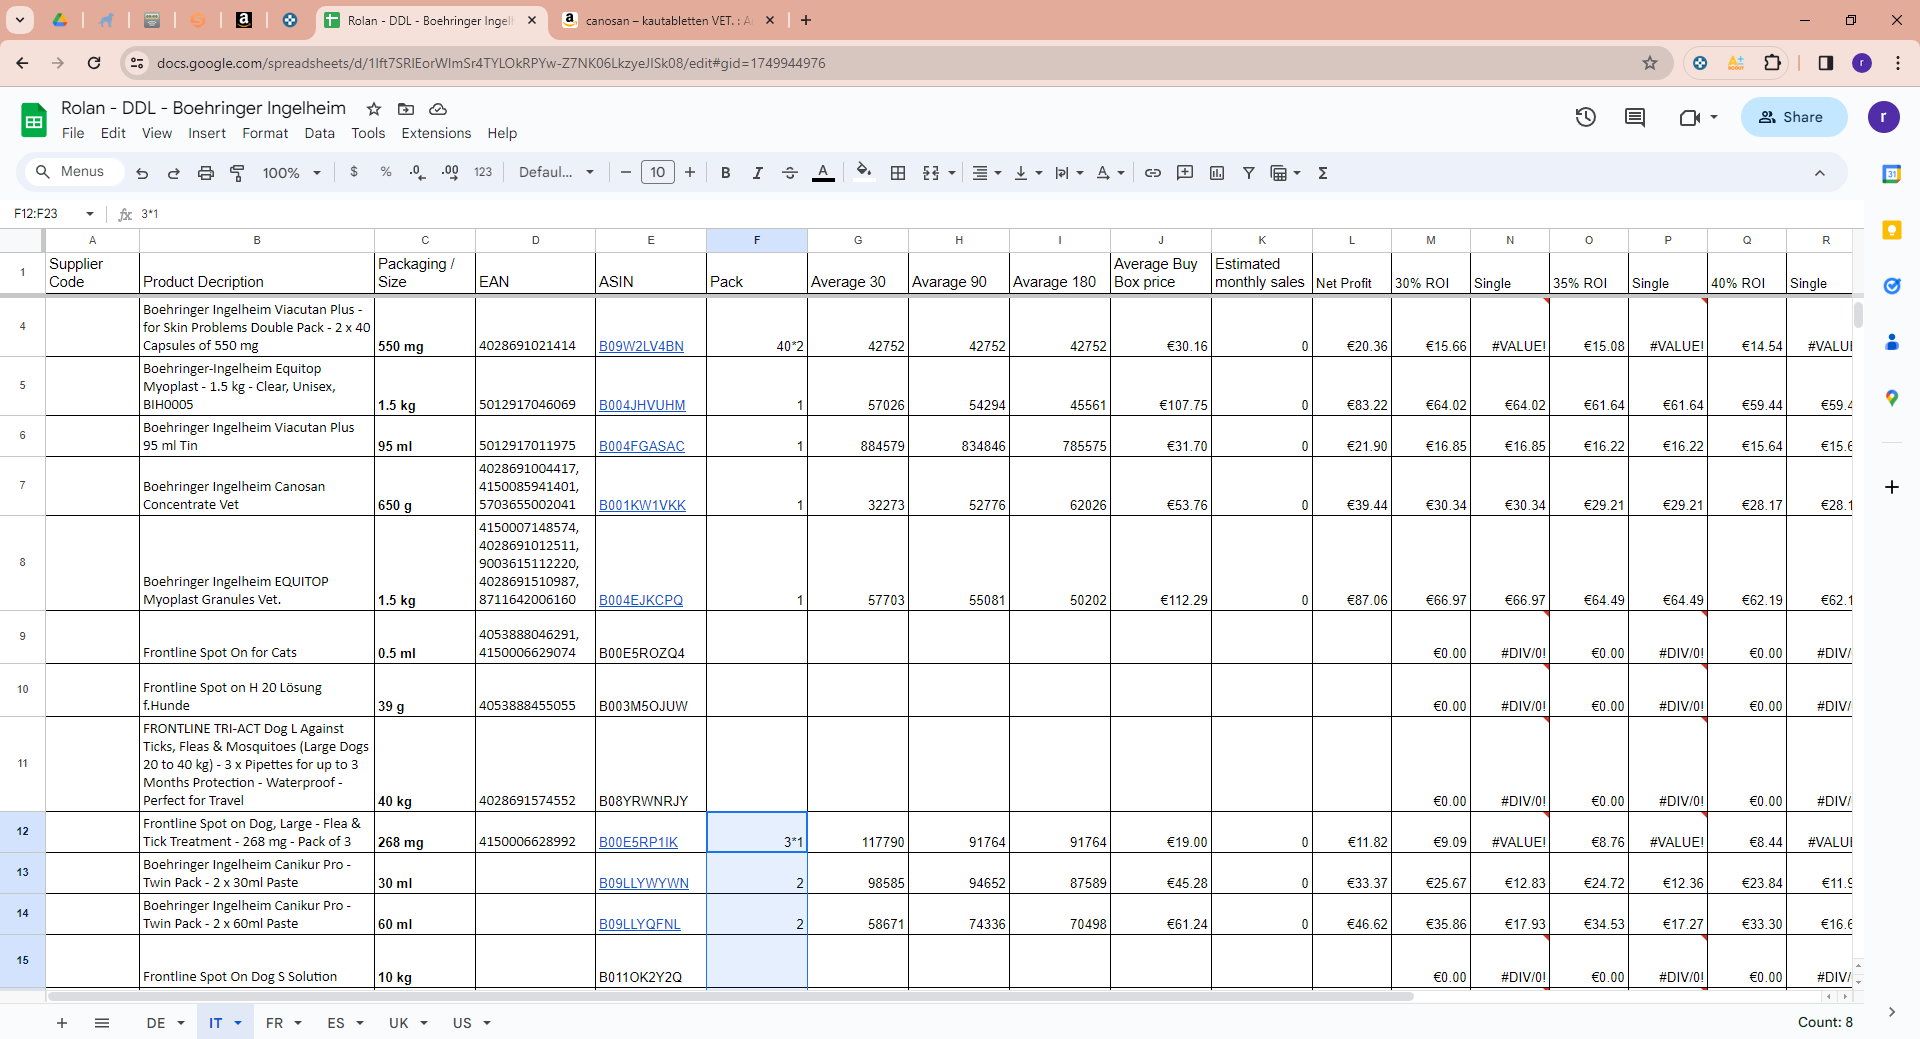This screenshot has height=1039, width=1920.
Task: Print the spreadsheet using printer icon
Action: pyautogui.click(x=206, y=173)
